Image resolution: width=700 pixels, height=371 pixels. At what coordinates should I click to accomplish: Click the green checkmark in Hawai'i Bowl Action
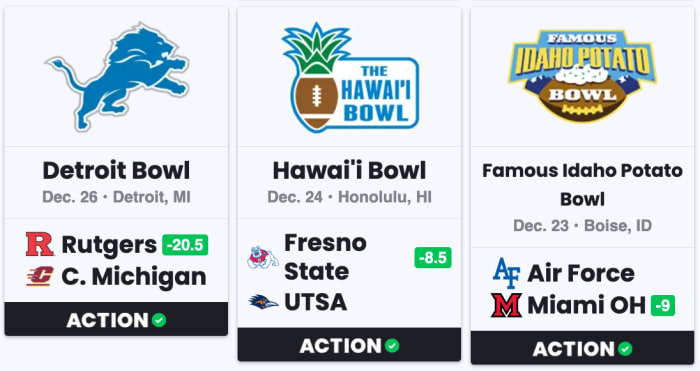tap(392, 346)
